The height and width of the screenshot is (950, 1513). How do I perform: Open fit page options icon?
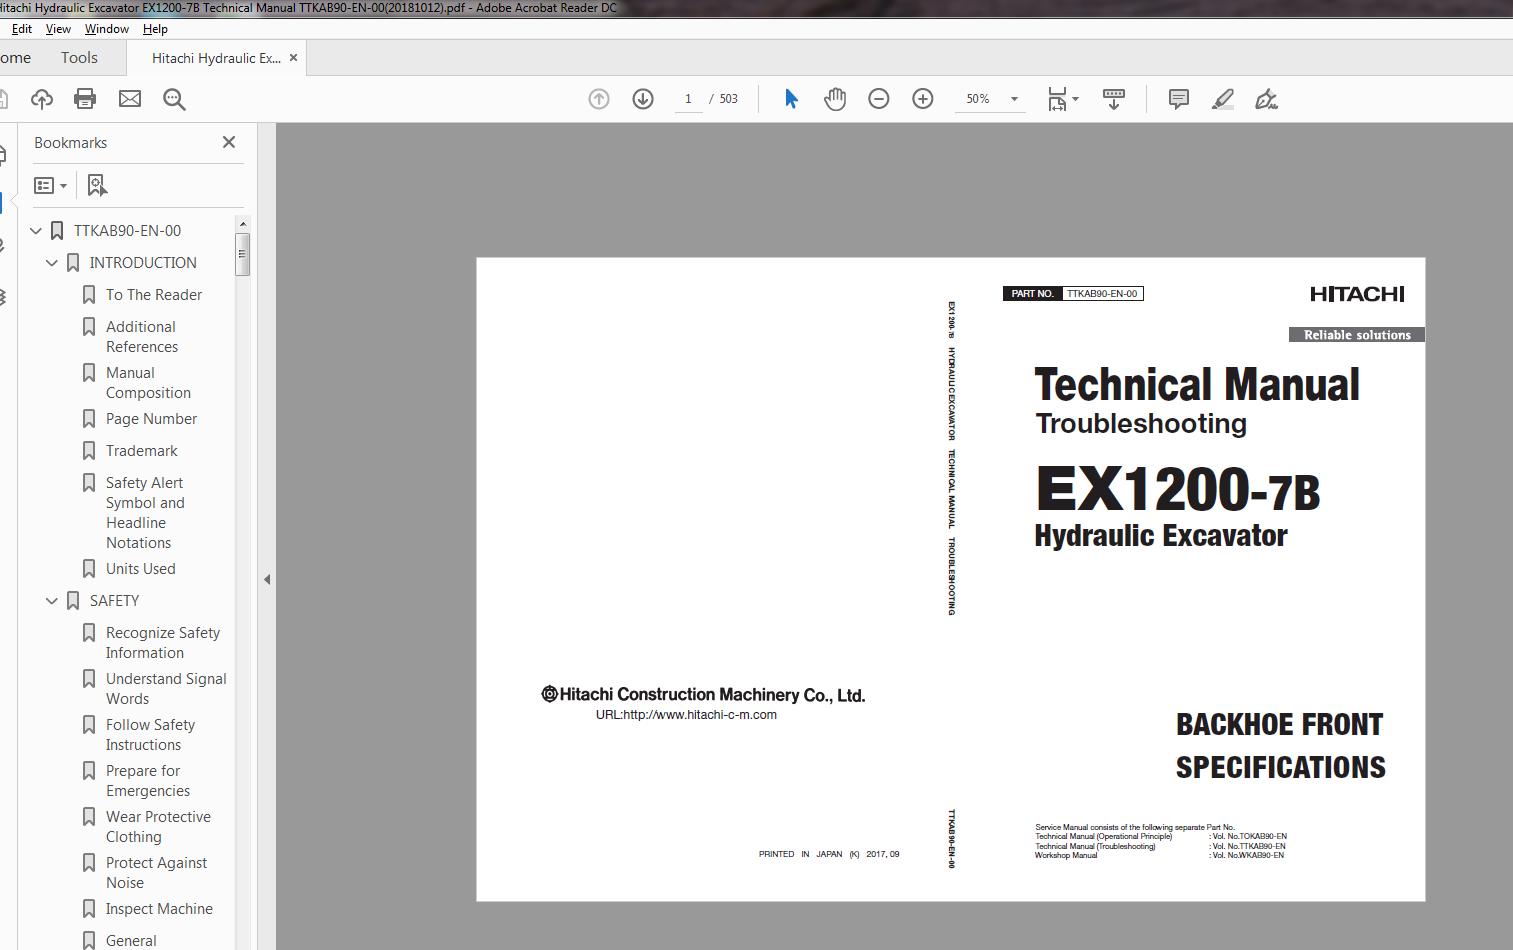click(1062, 99)
